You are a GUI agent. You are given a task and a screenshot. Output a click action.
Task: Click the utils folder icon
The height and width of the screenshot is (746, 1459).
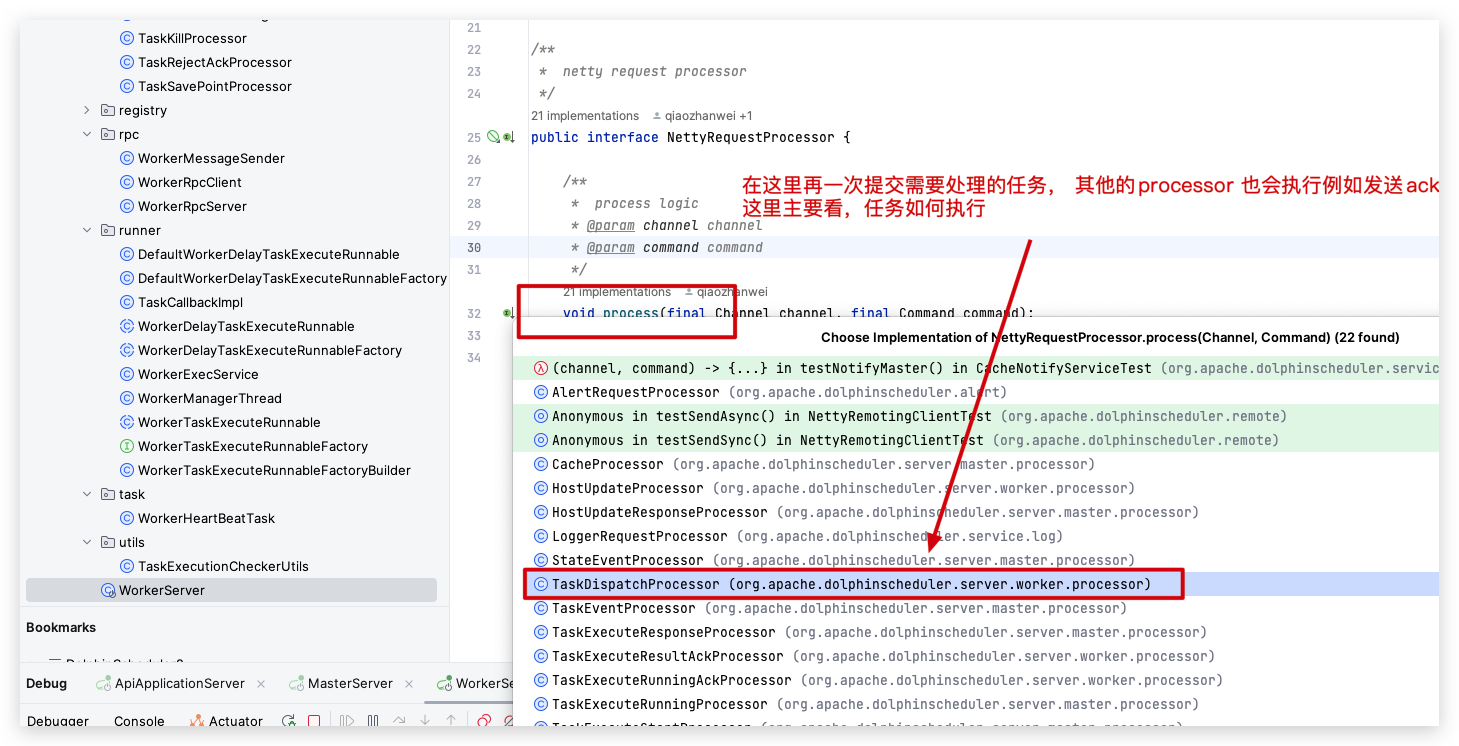tap(108, 542)
